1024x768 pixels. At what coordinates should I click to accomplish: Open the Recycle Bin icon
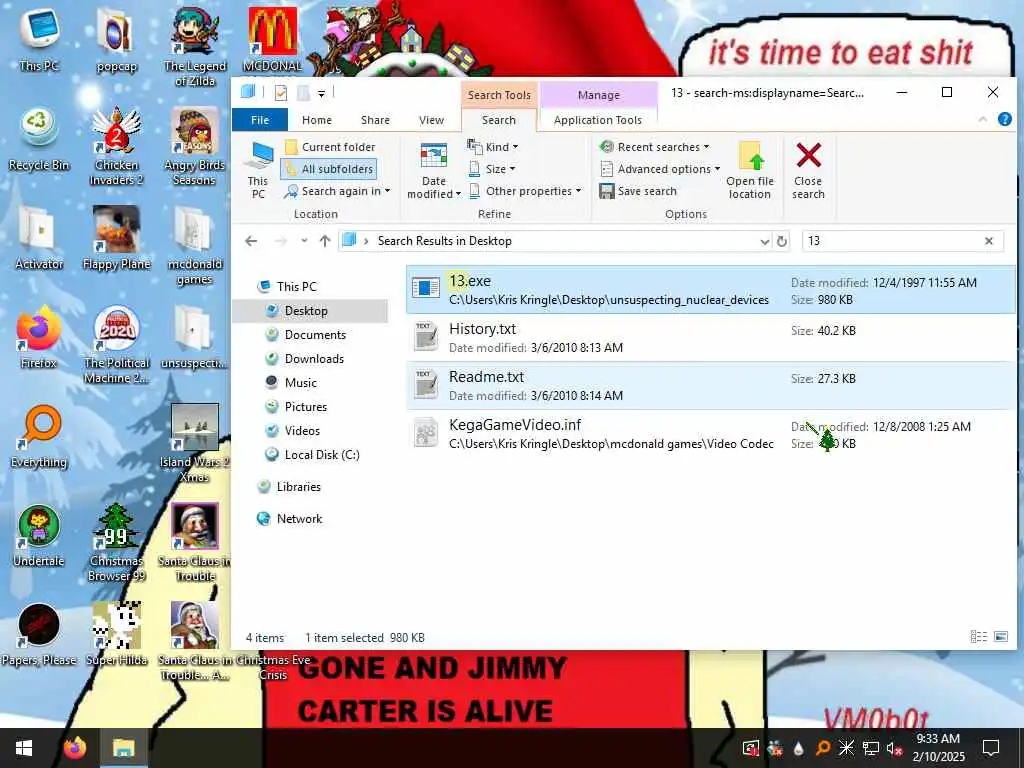click(39, 138)
